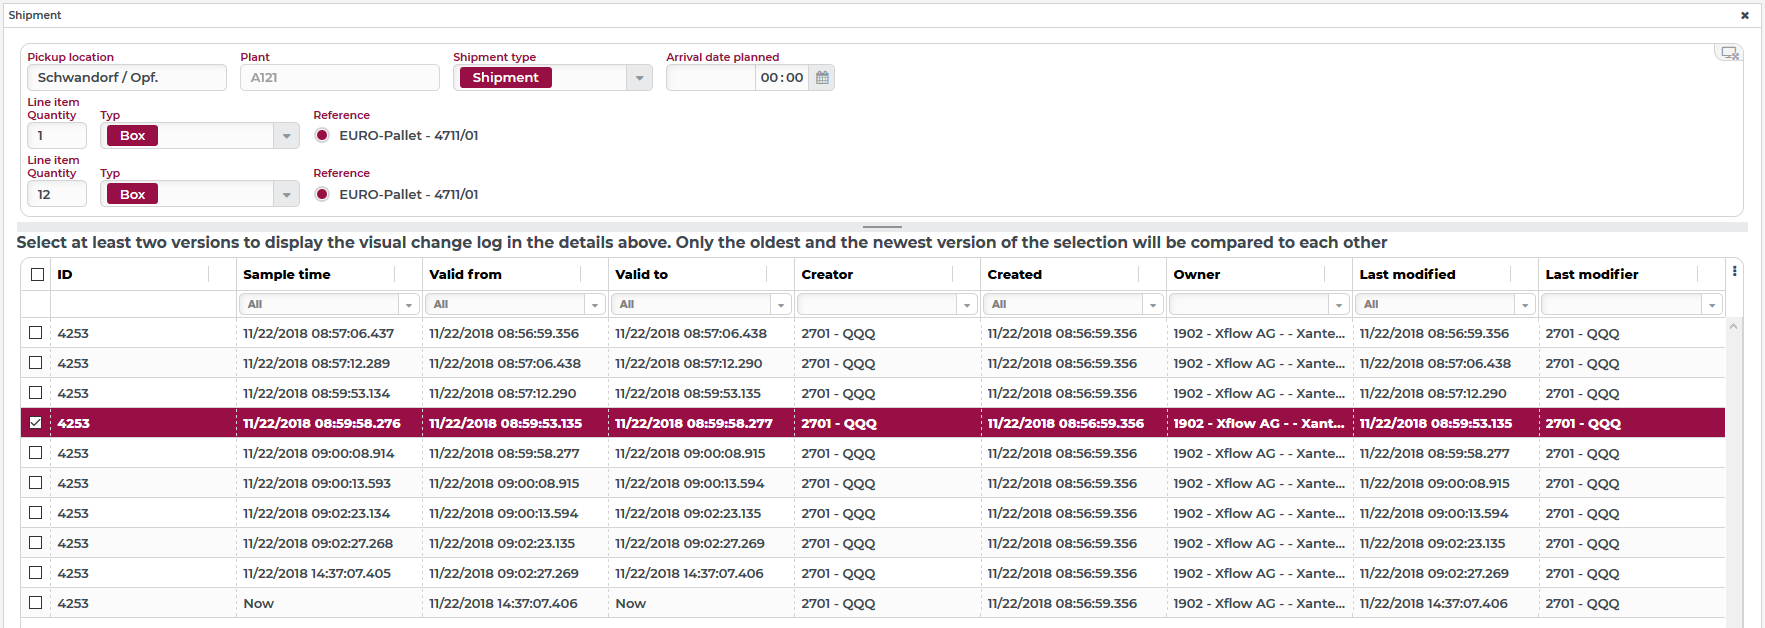Sort by the Owner column header
Viewport: 1765px width, 628px height.
tap(1196, 274)
